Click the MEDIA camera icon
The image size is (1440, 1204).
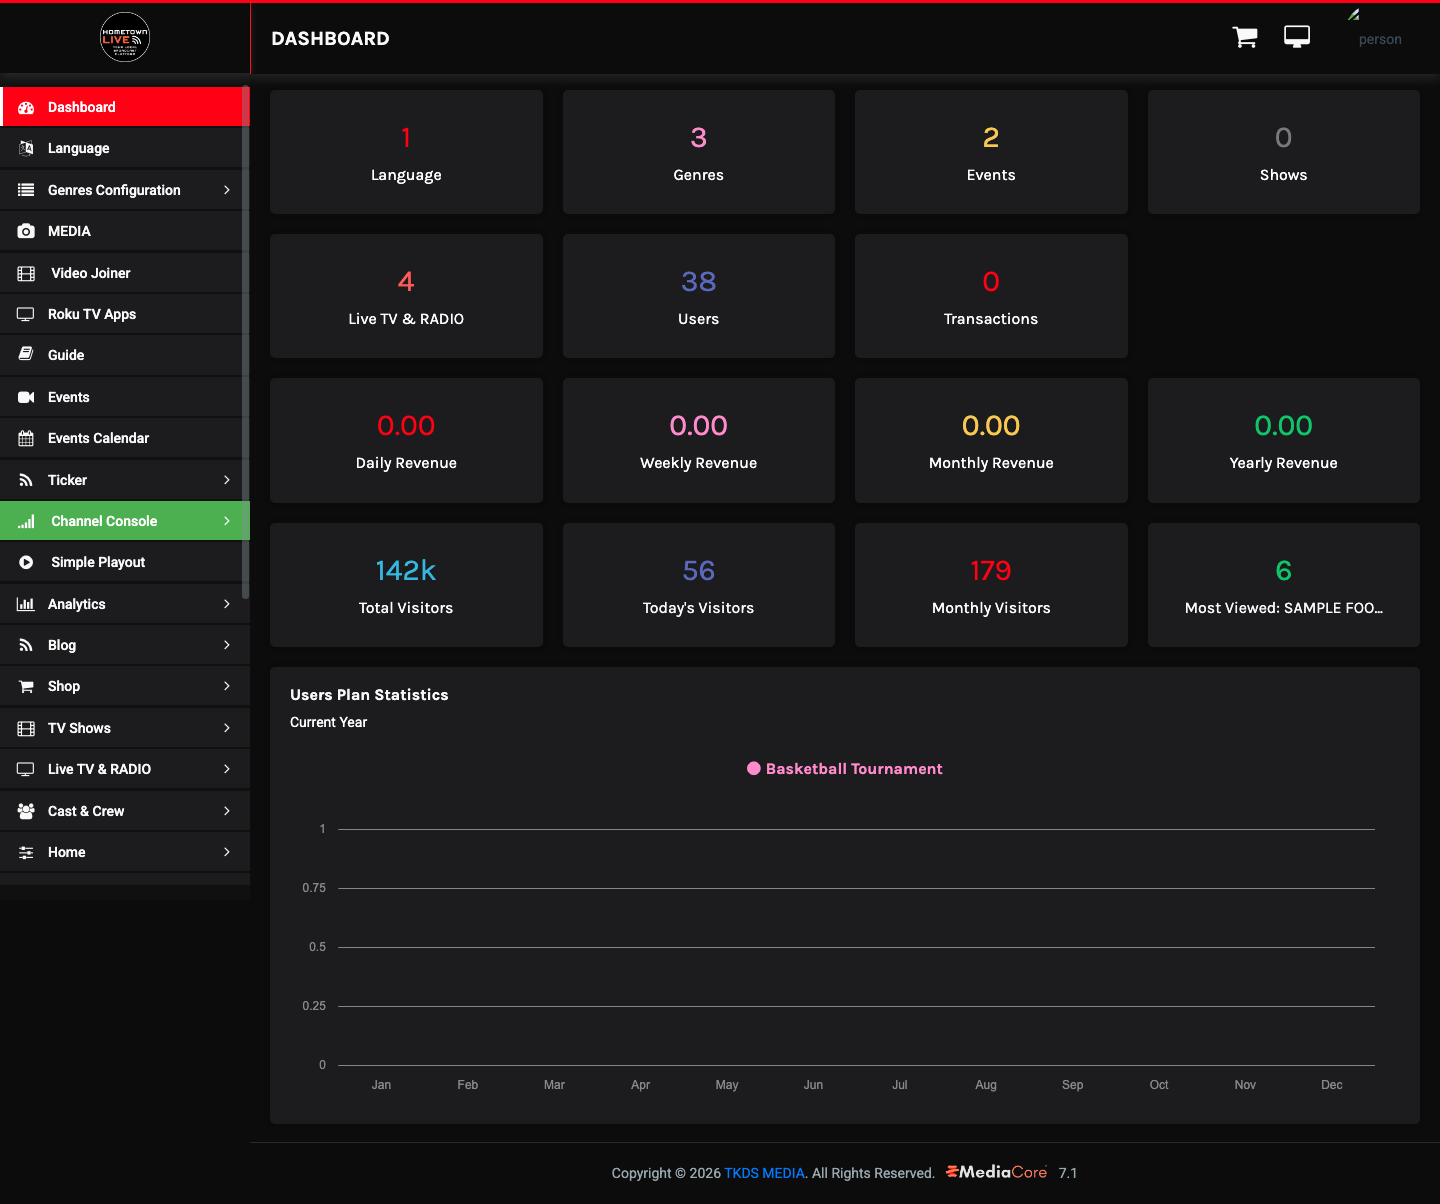click(x=26, y=231)
